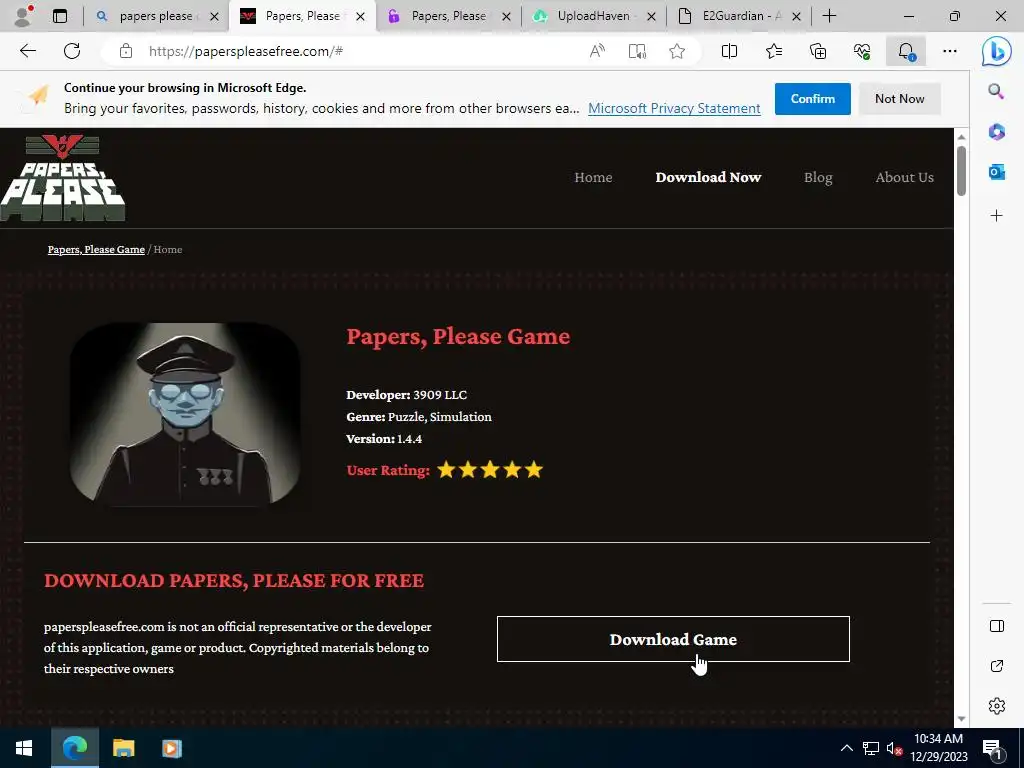Screen dimensions: 1024x768
Task: Close the 'papers please' search tab
Action: point(214,16)
